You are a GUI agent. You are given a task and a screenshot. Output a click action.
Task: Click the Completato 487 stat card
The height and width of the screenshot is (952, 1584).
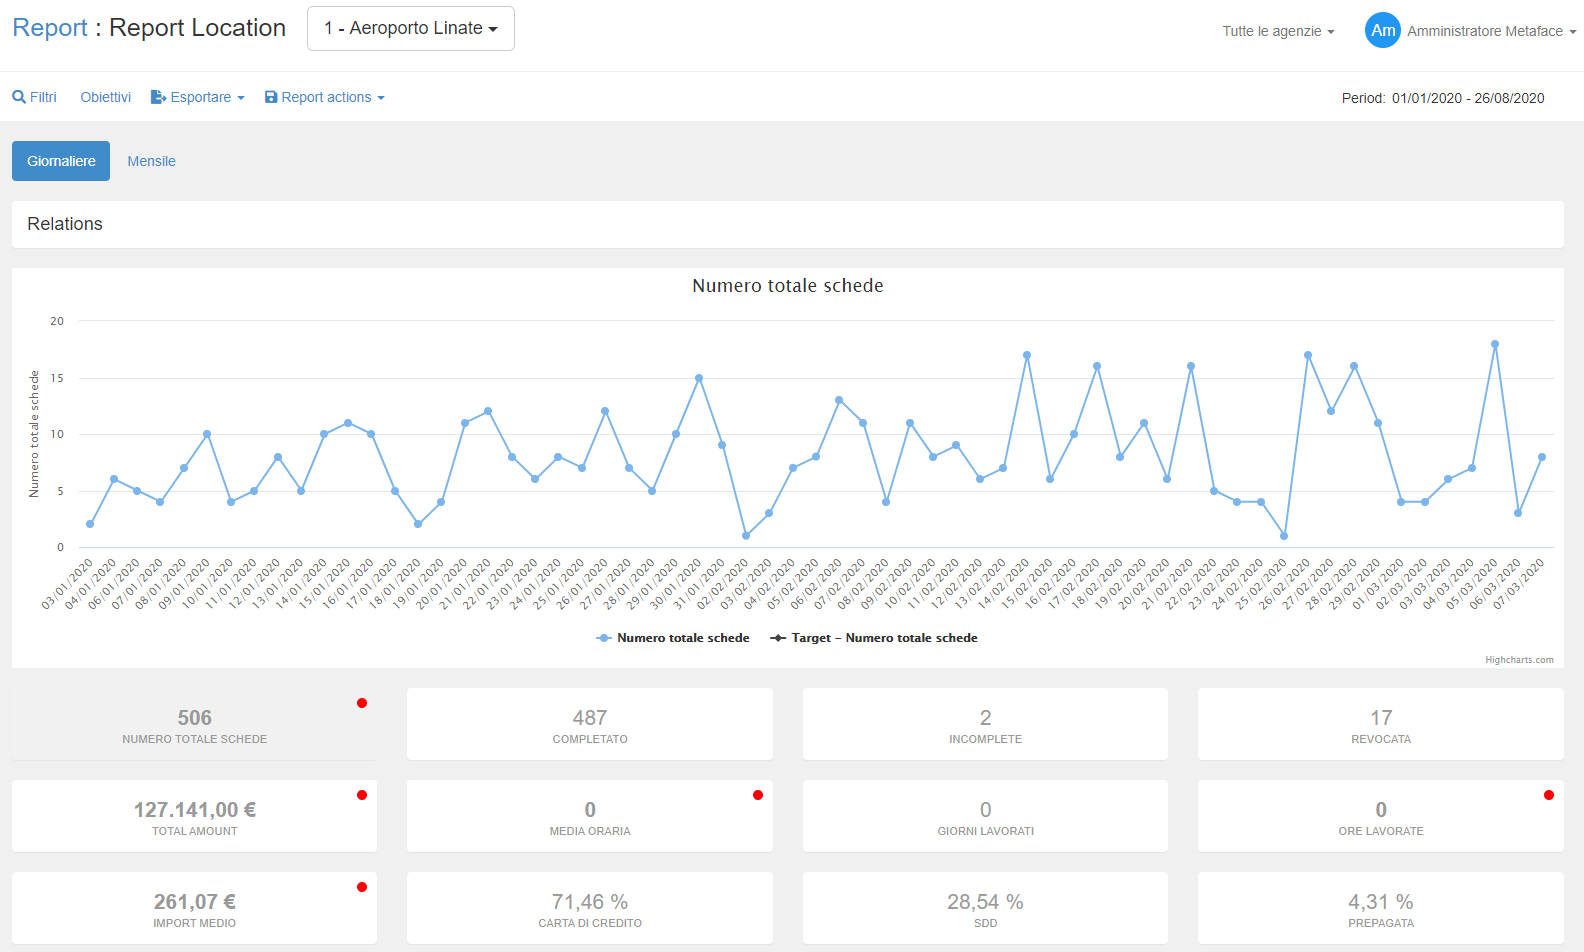click(590, 724)
